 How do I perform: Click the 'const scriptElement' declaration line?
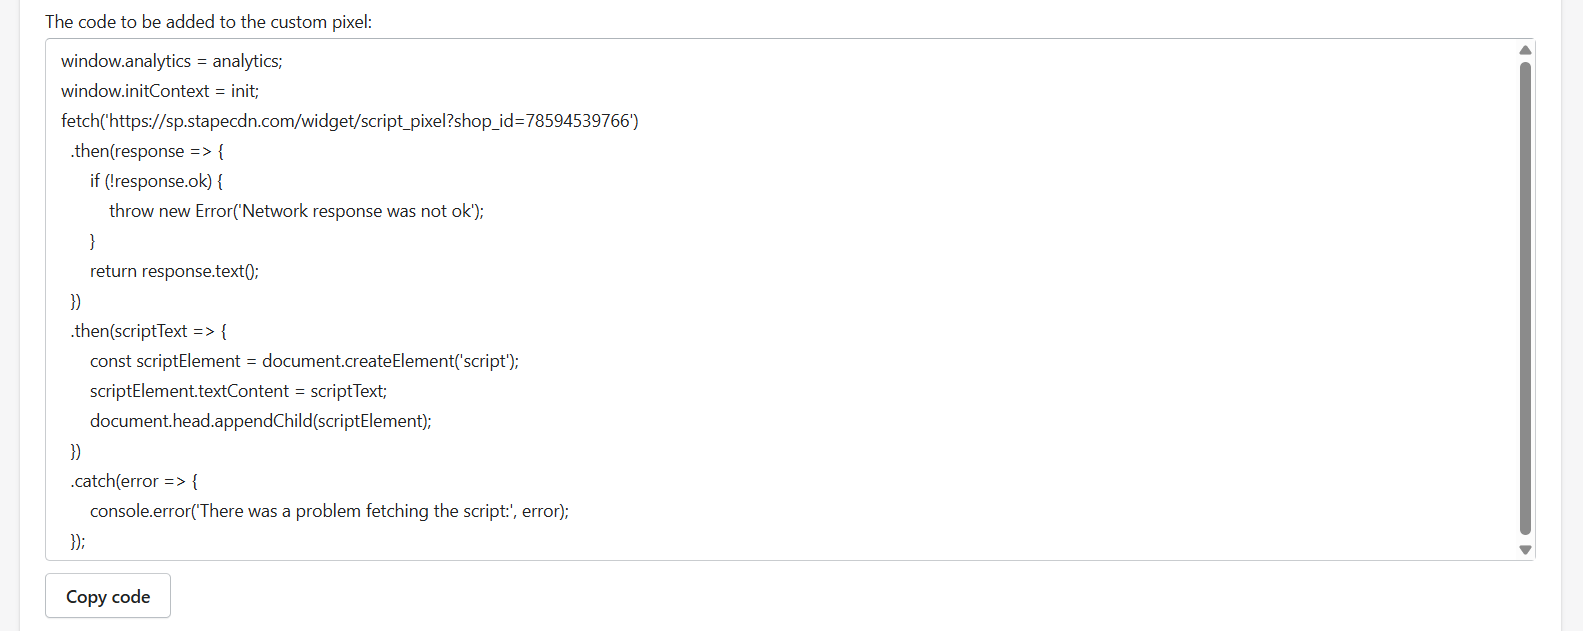pos(304,361)
